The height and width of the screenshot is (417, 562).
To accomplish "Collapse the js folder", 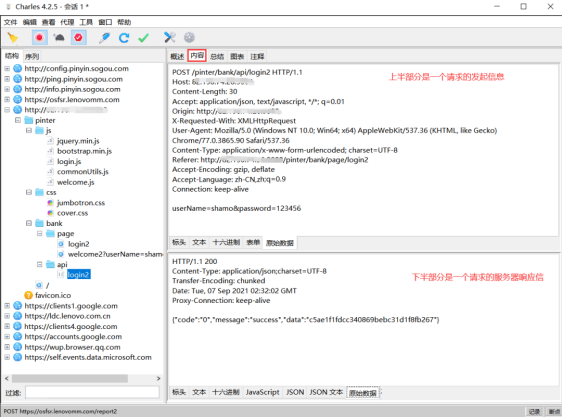I will (x=29, y=130).
